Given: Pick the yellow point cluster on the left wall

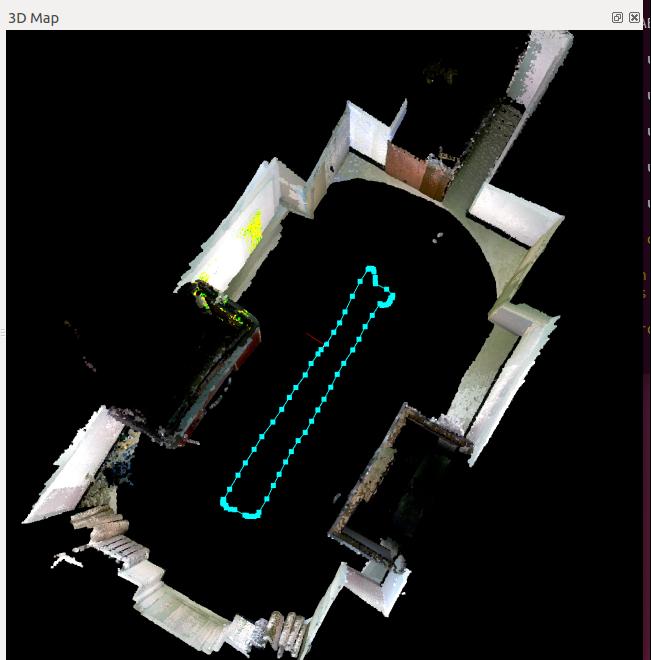Looking at the screenshot, I should tap(251, 230).
